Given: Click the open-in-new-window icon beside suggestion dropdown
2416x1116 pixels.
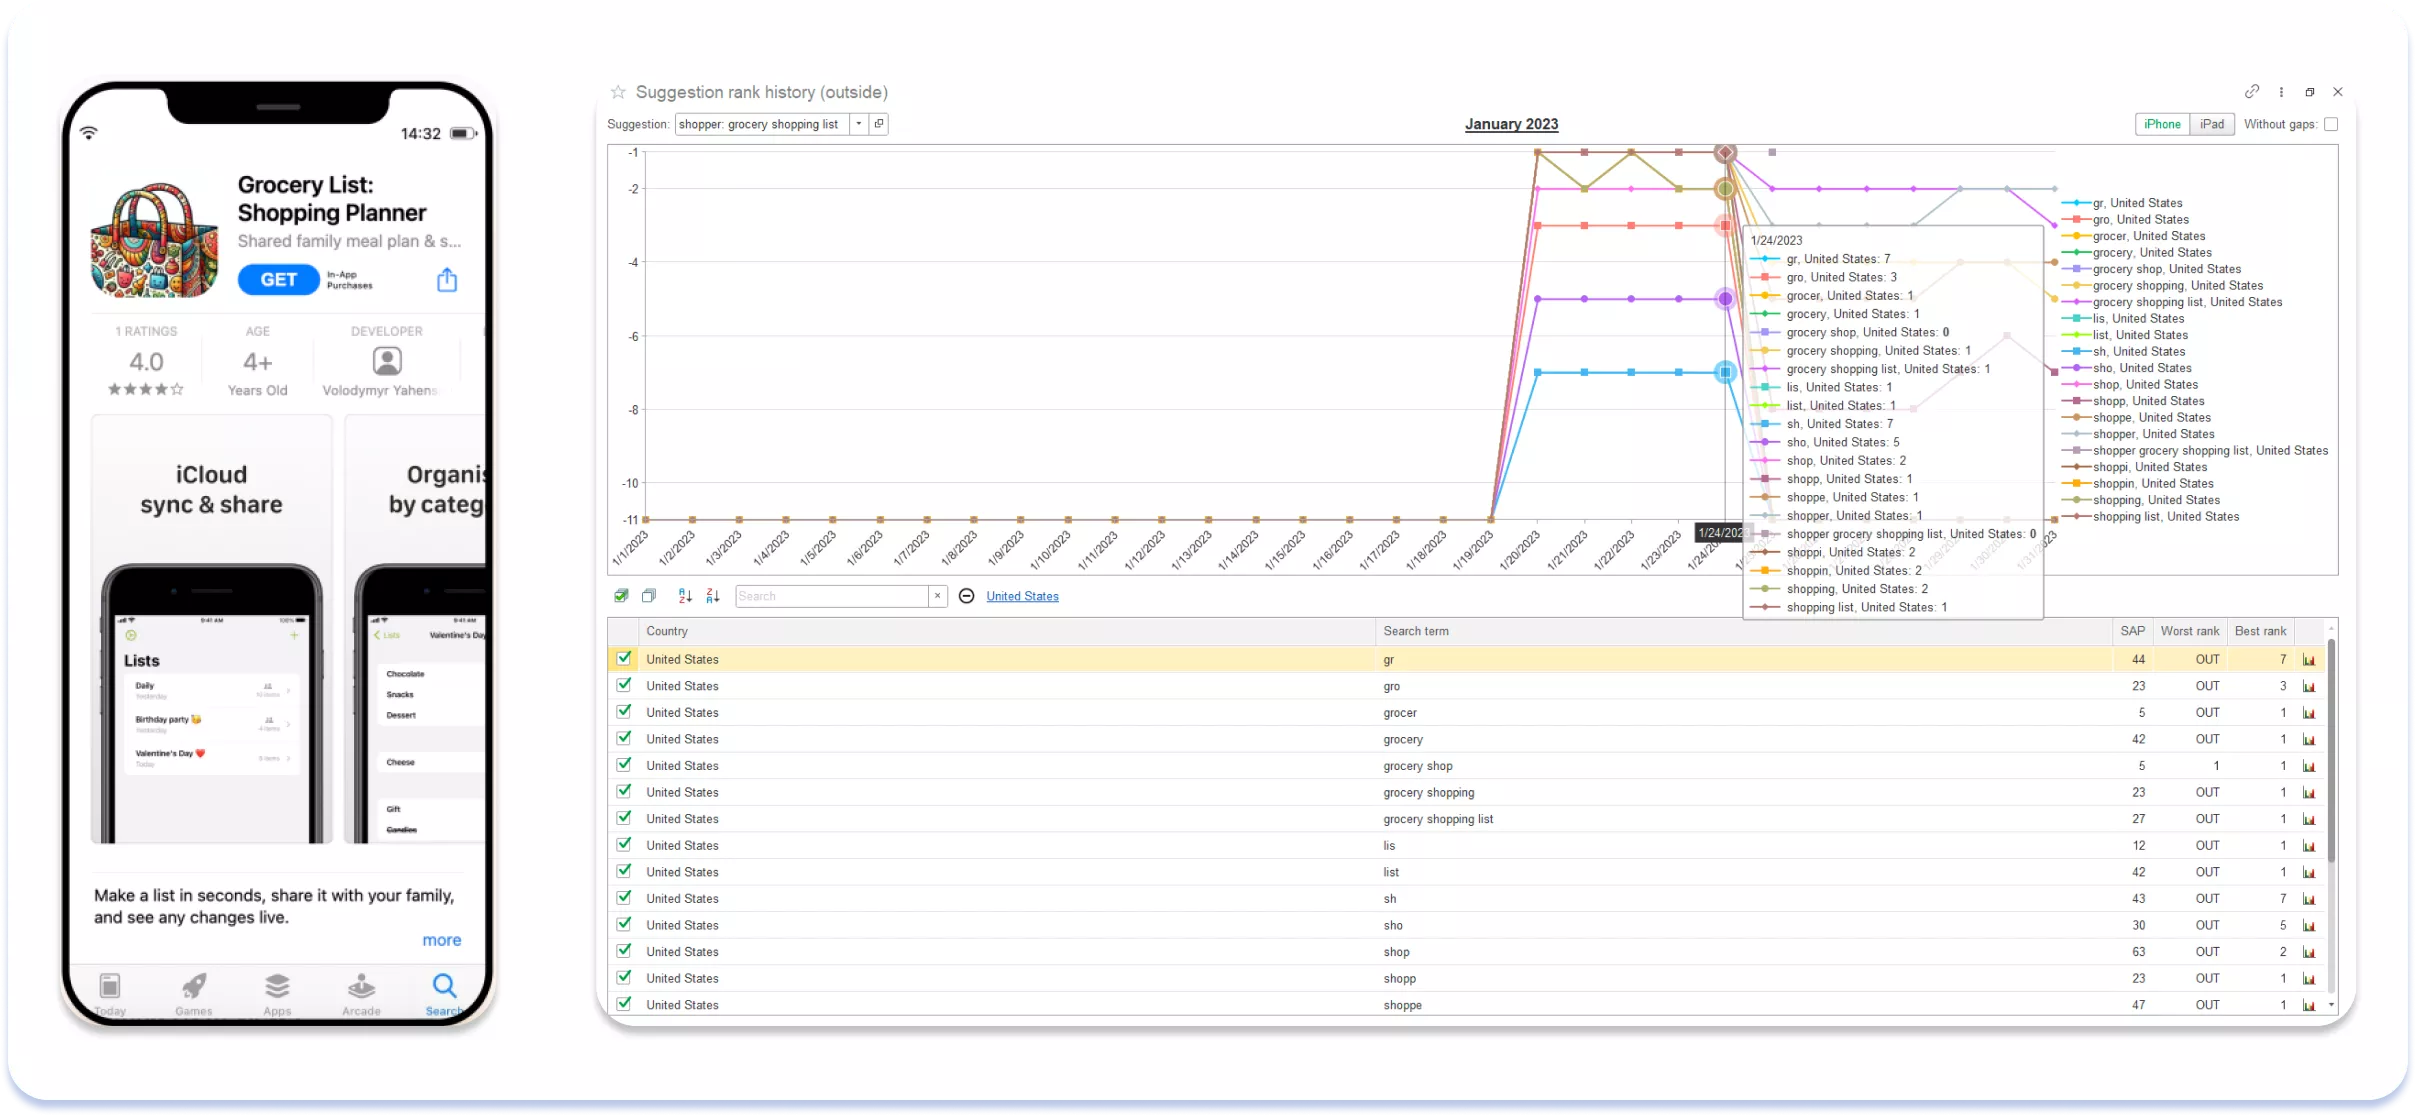Looking at the screenshot, I should [x=879, y=124].
